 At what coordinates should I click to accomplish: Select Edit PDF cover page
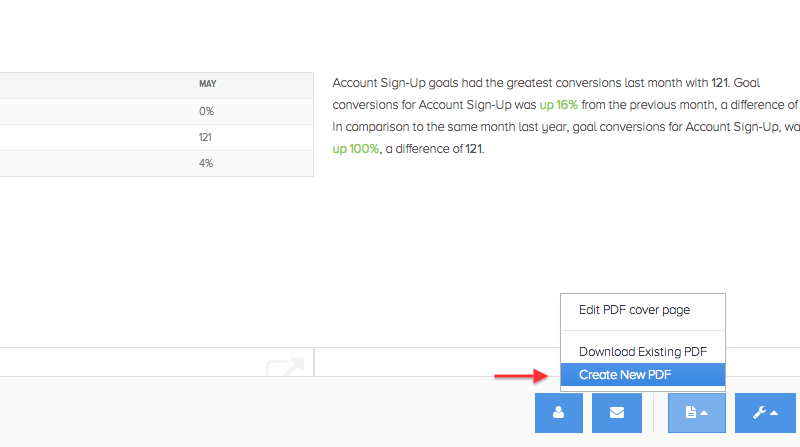pos(634,310)
